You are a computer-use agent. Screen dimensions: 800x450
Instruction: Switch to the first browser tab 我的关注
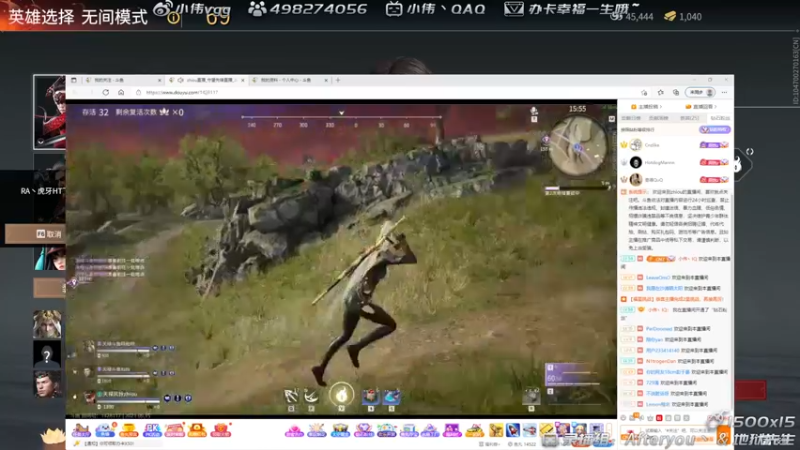(x=122, y=80)
